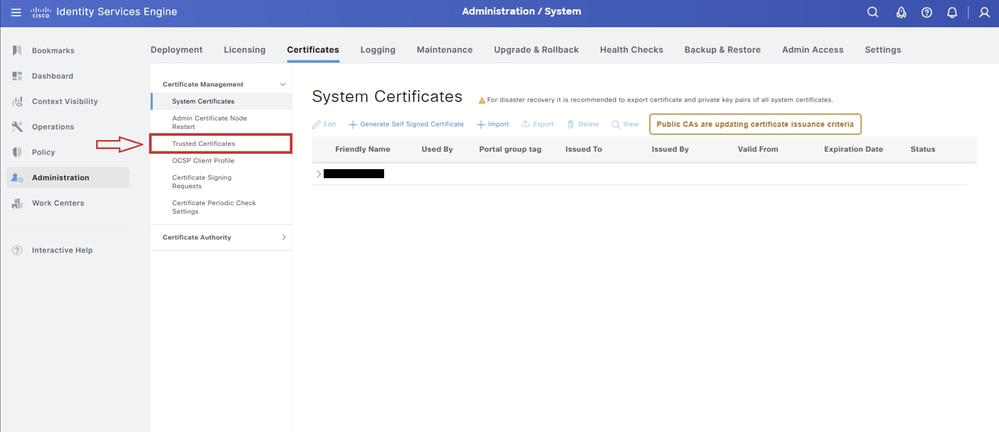999x432 pixels.
Task: Open the rocket icon in the header
Action: coord(901,12)
